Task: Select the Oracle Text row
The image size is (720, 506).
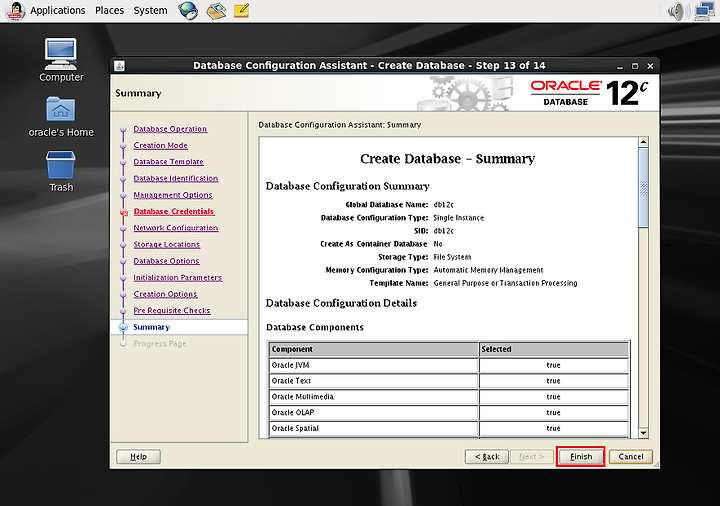Action: tap(449, 381)
